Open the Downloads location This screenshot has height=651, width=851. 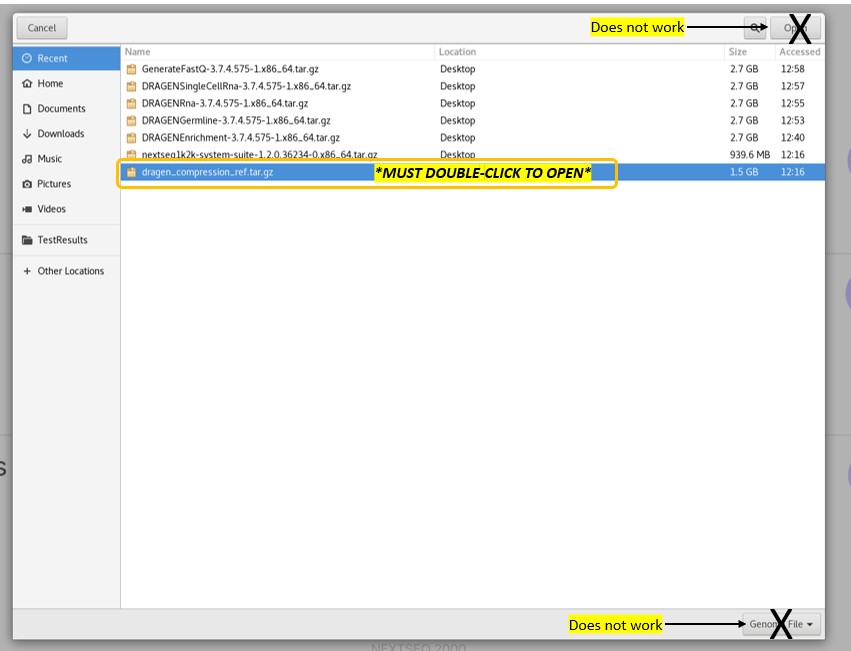click(x=60, y=134)
